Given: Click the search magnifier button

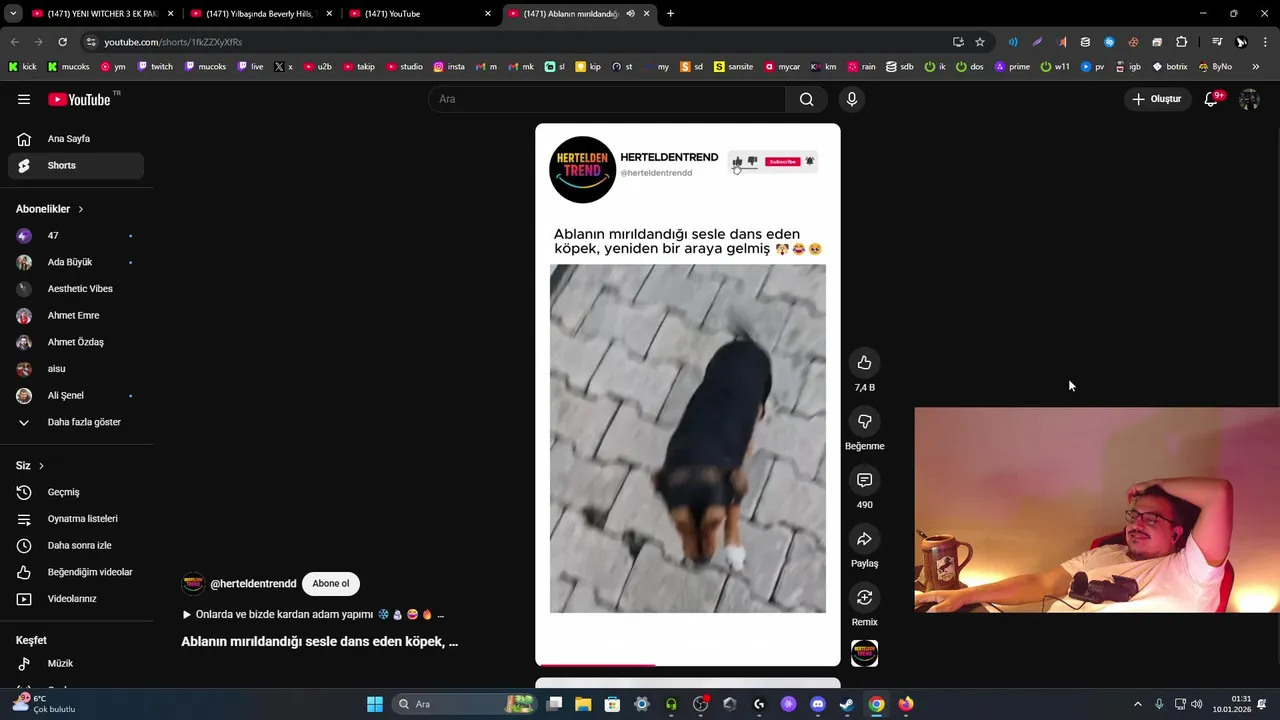Looking at the screenshot, I should [807, 99].
